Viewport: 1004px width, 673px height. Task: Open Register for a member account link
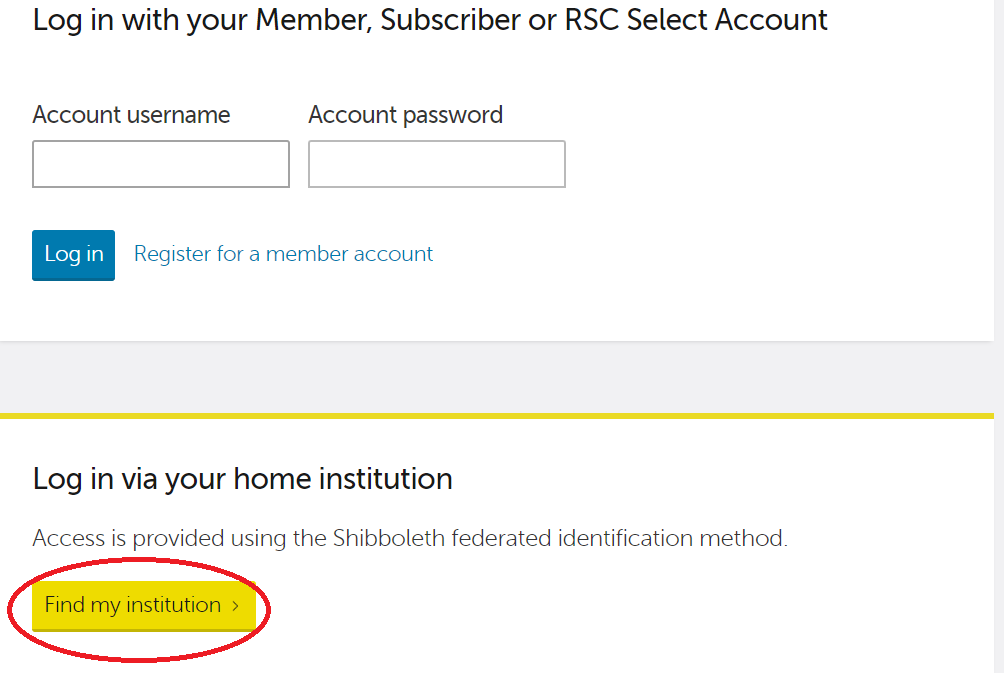pos(283,254)
